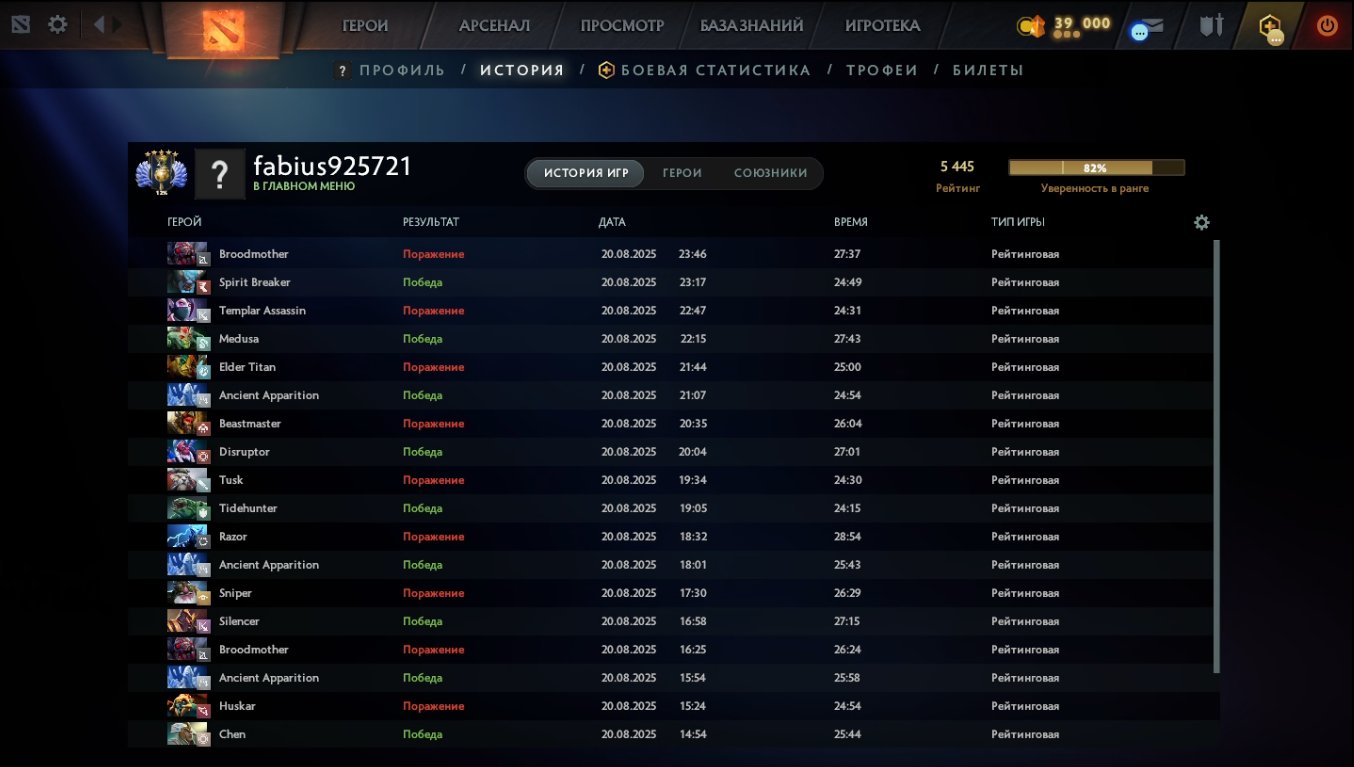This screenshot has height=767, width=1354.
Task: Switch to the Герои toggle tab
Action: [682, 173]
